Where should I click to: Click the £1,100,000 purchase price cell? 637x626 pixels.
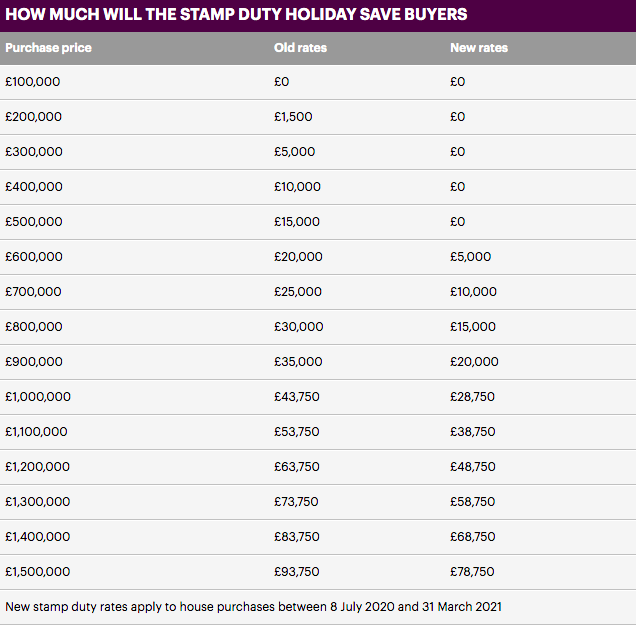(36, 431)
